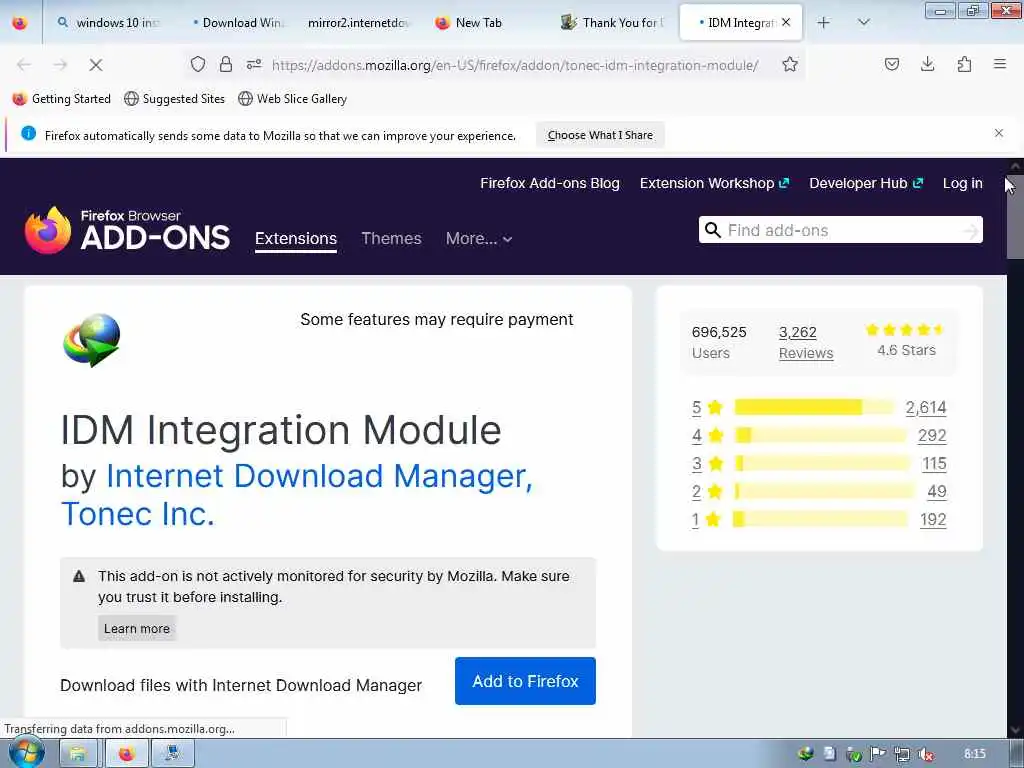
Task: Go back to the previous page
Action: point(24,65)
